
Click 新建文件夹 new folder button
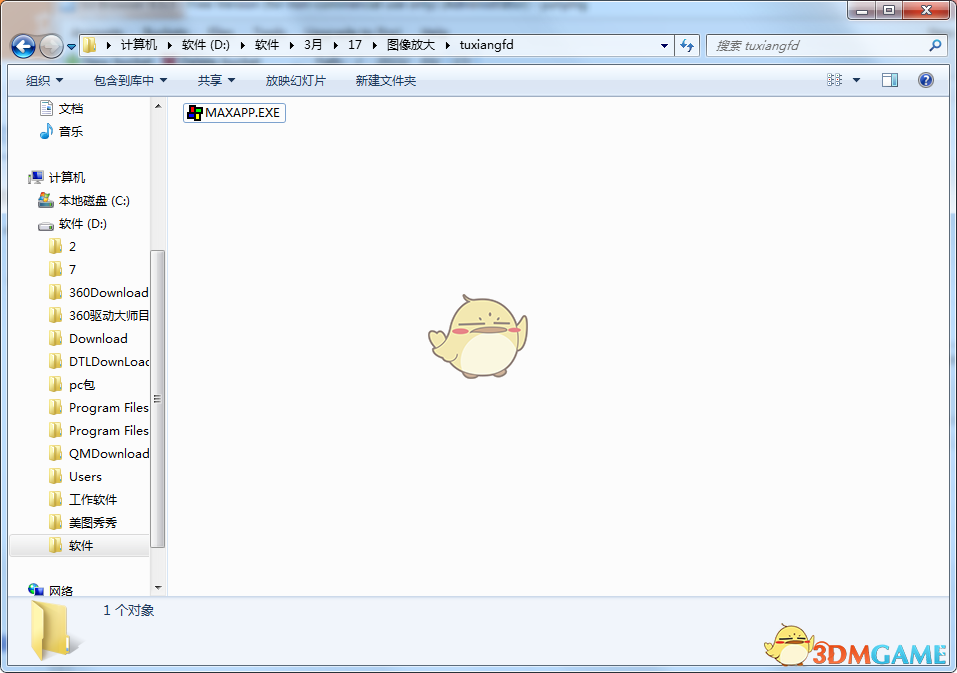coord(385,80)
